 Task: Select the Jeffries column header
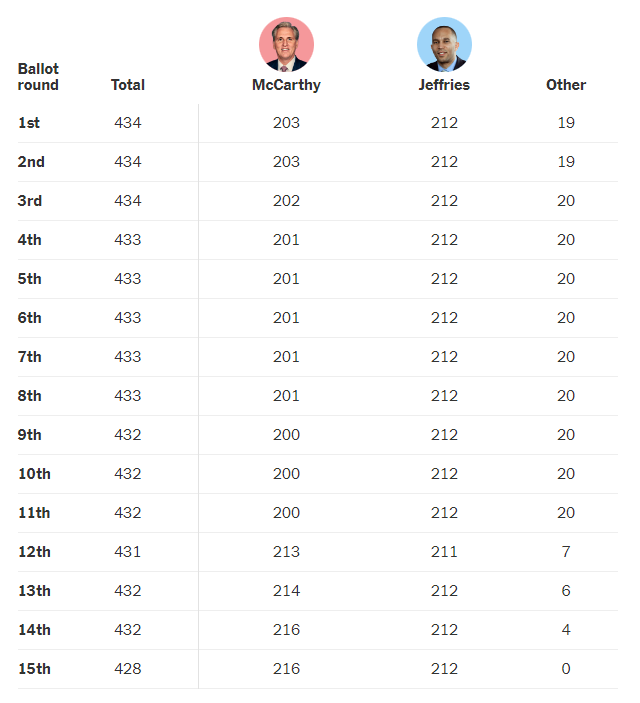pos(444,85)
